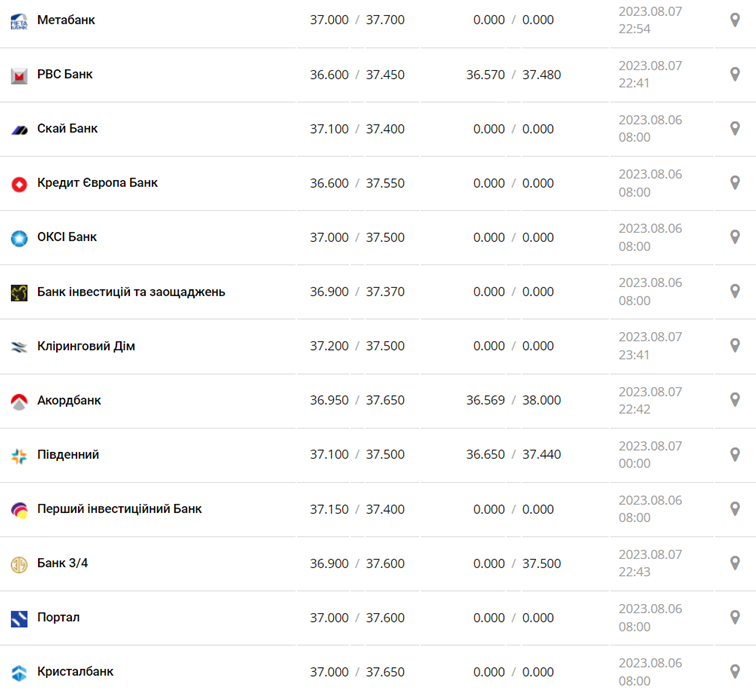Show Банк 3/4 branches on map

pyautogui.click(x=735, y=563)
